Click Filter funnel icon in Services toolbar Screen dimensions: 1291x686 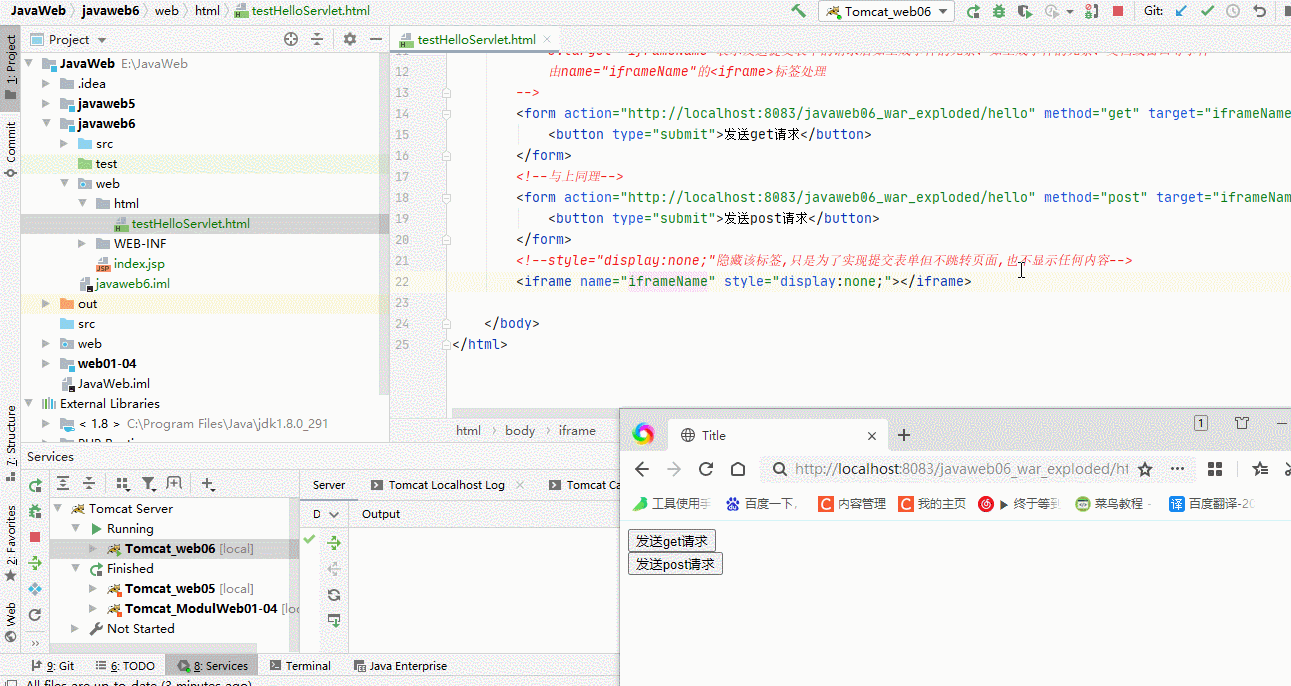click(149, 484)
